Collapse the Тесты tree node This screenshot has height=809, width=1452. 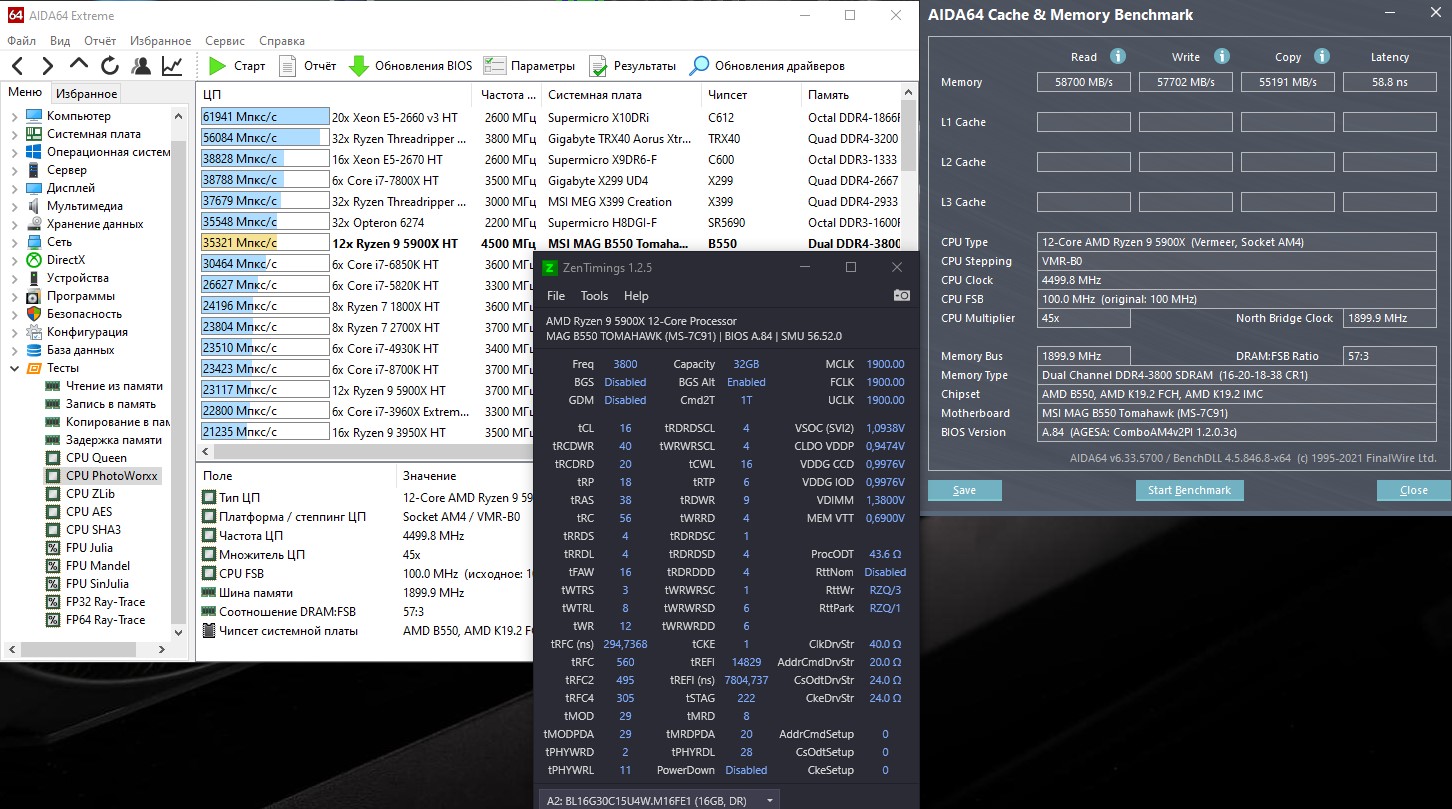pos(15,368)
